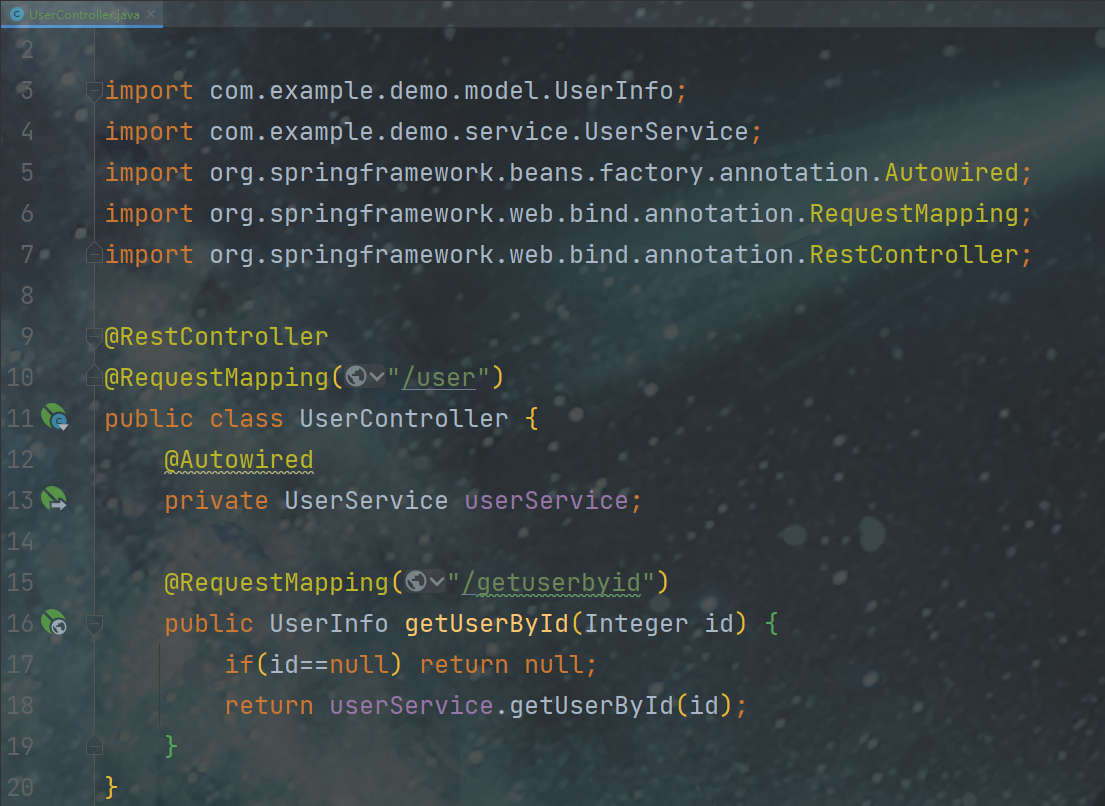Viewport: 1105px width, 806px height.
Task: Select the UserController.java tab
Action: click(x=82, y=14)
